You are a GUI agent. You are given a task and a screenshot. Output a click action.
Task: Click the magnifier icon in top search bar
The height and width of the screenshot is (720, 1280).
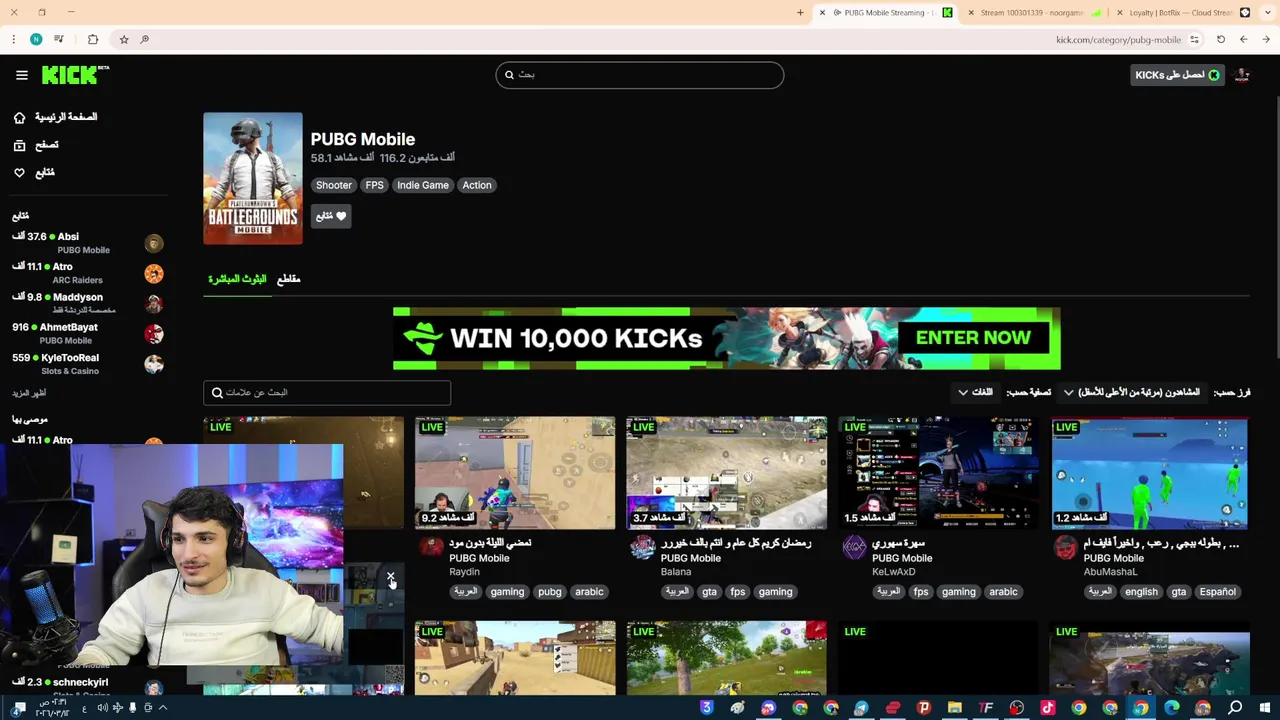click(x=509, y=75)
